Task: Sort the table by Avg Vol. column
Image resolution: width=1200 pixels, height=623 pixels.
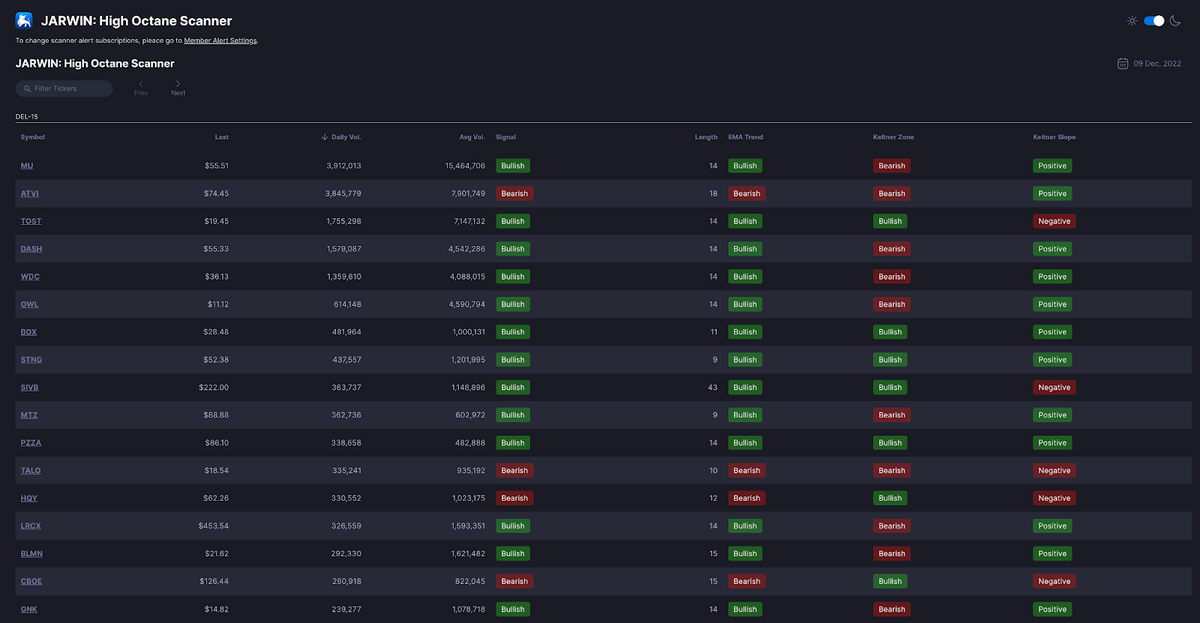Action: 472,137
